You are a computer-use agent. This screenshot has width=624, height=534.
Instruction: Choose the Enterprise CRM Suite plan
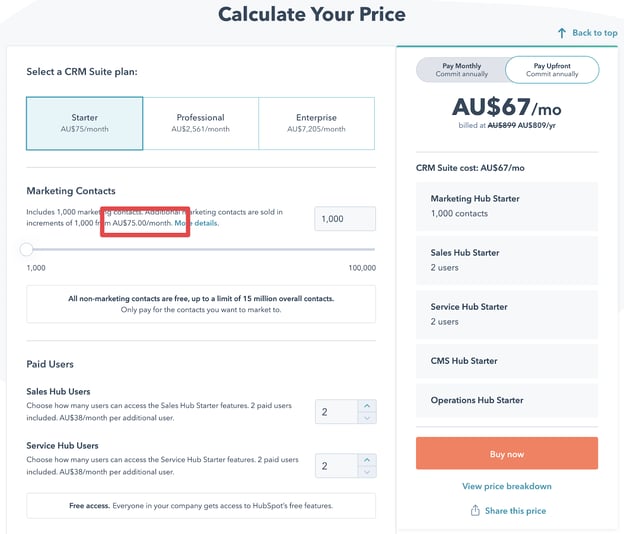316,123
